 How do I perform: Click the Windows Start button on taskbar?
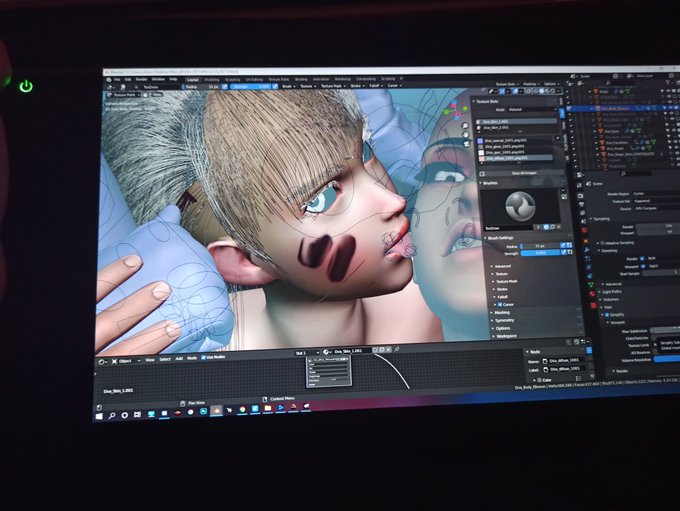click(x=99, y=416)
